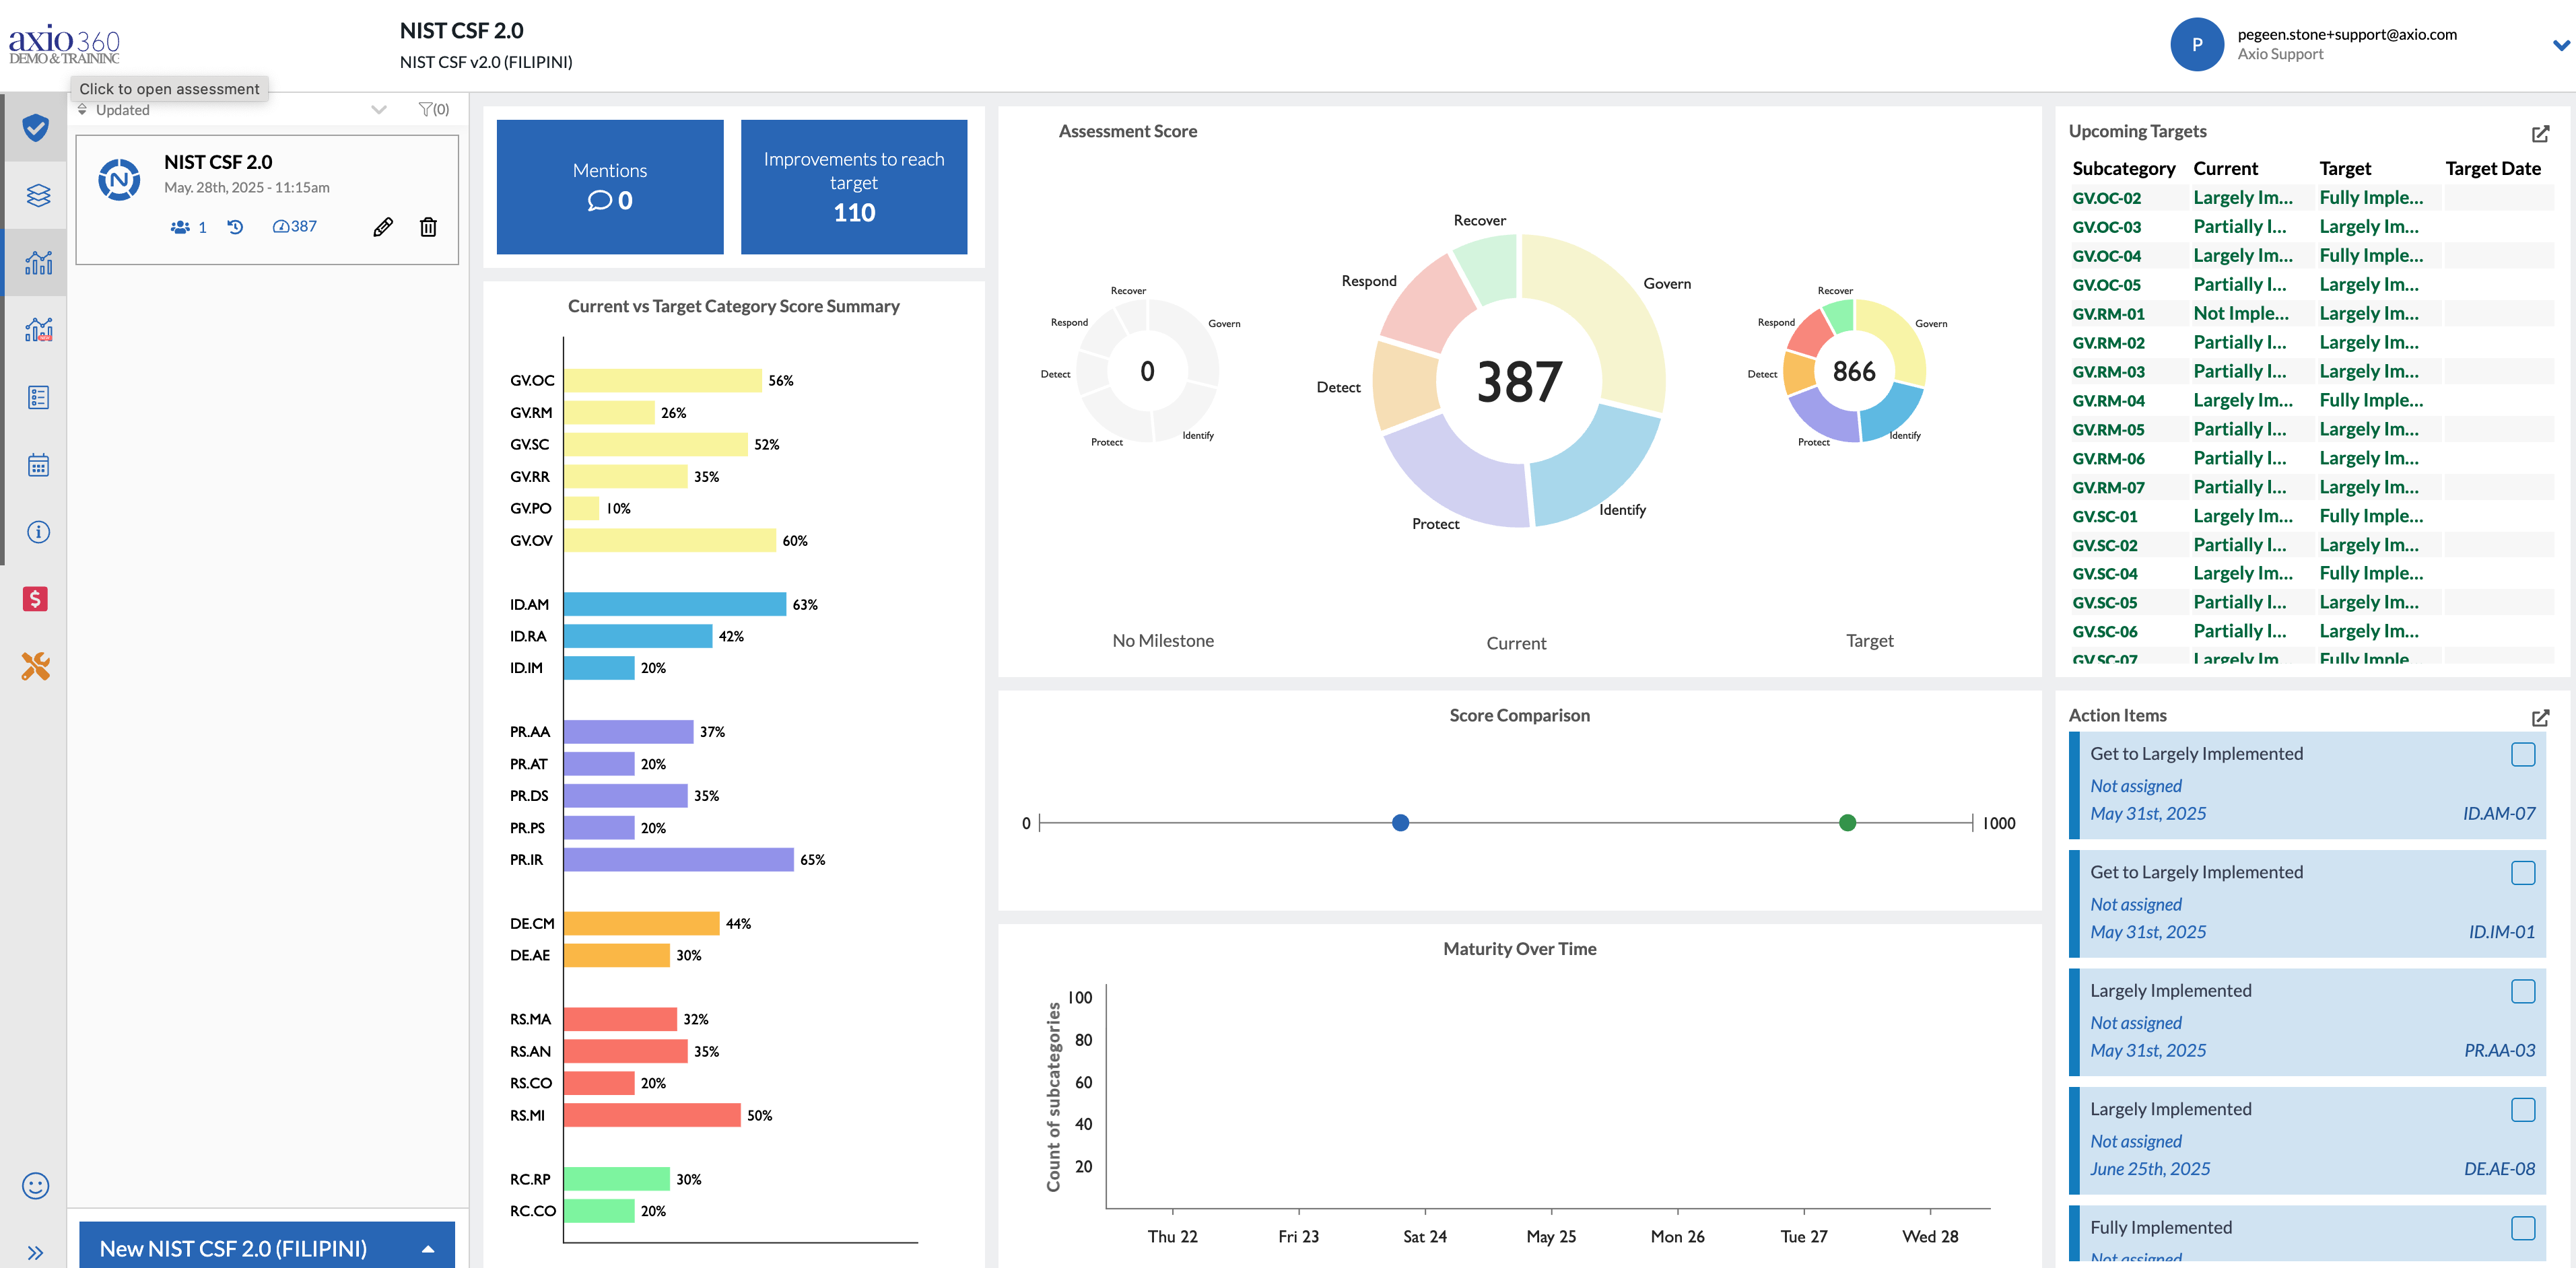Click the smiley face feedback icon
The image size is (2576, 1268).
click(x=35, y=1186)
